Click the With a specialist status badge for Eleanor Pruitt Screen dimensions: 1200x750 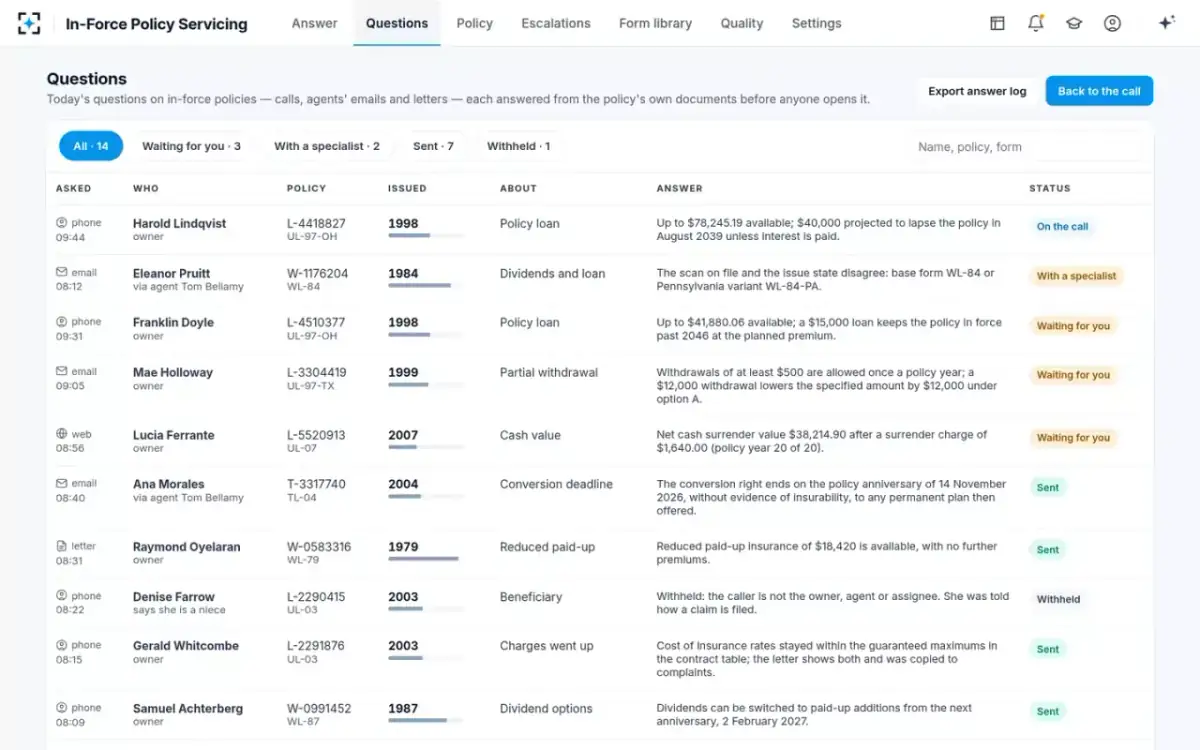(x=1076, y=276)
